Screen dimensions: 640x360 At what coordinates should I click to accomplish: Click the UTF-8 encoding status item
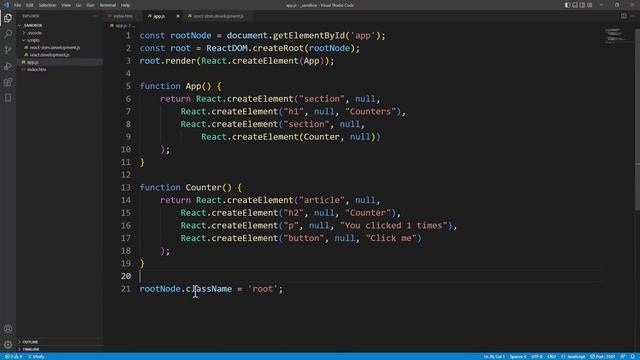click(537, 356)
